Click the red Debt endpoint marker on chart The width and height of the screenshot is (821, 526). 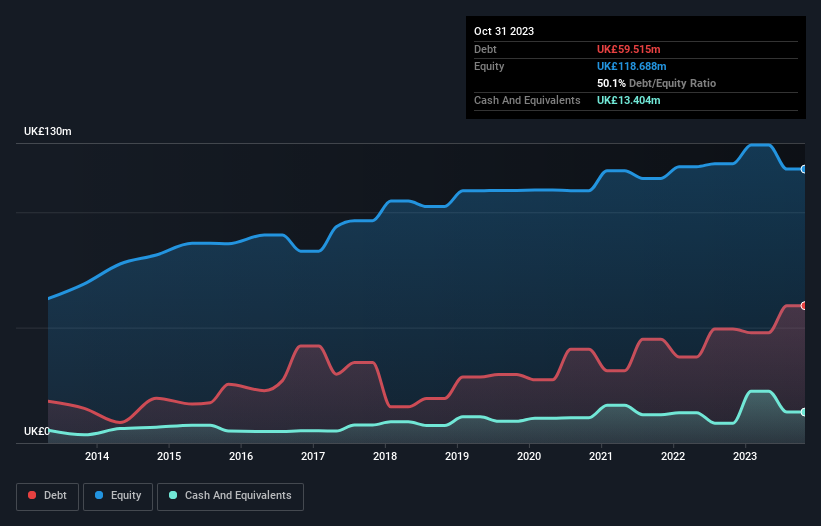point(803,305)
